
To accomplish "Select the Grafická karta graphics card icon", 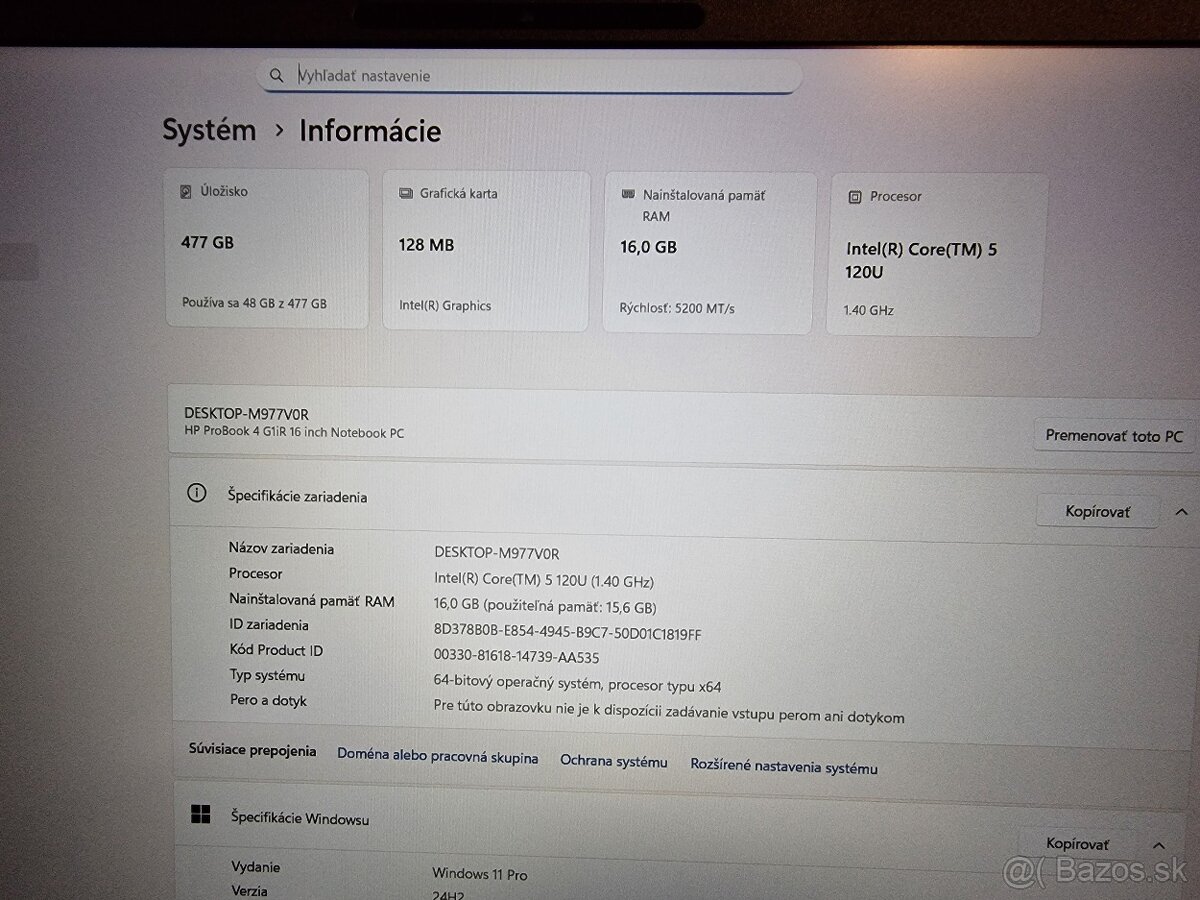I will coord(404,192).
